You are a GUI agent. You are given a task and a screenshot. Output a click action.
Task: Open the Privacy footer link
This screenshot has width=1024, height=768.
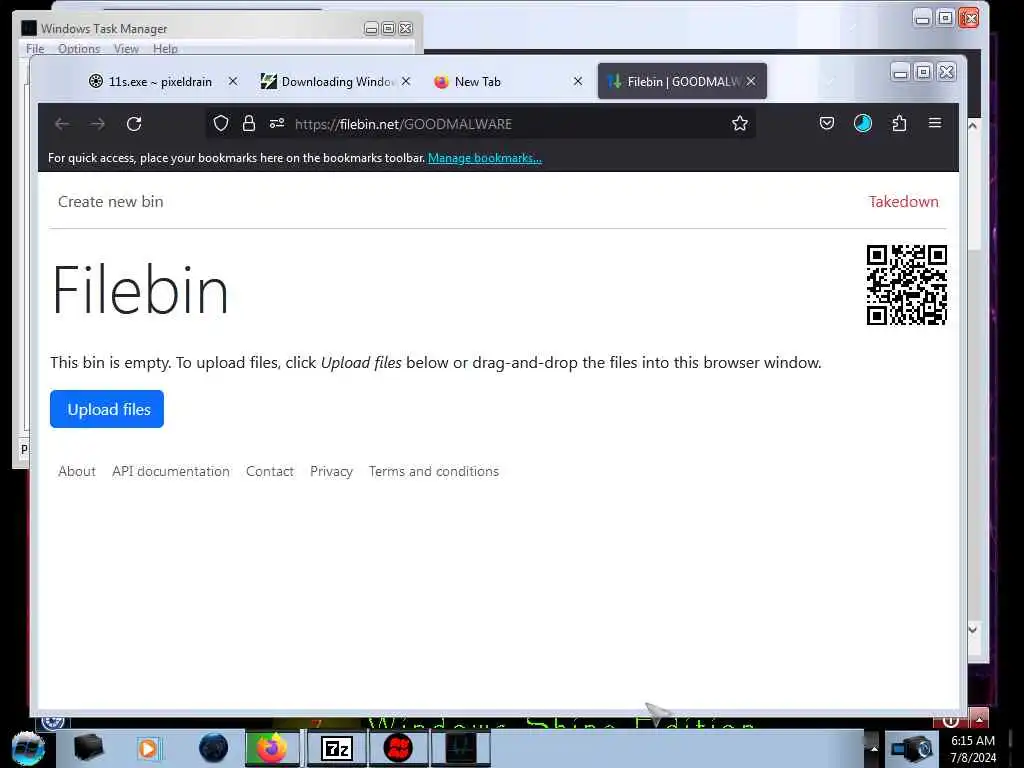click(331, 472)
